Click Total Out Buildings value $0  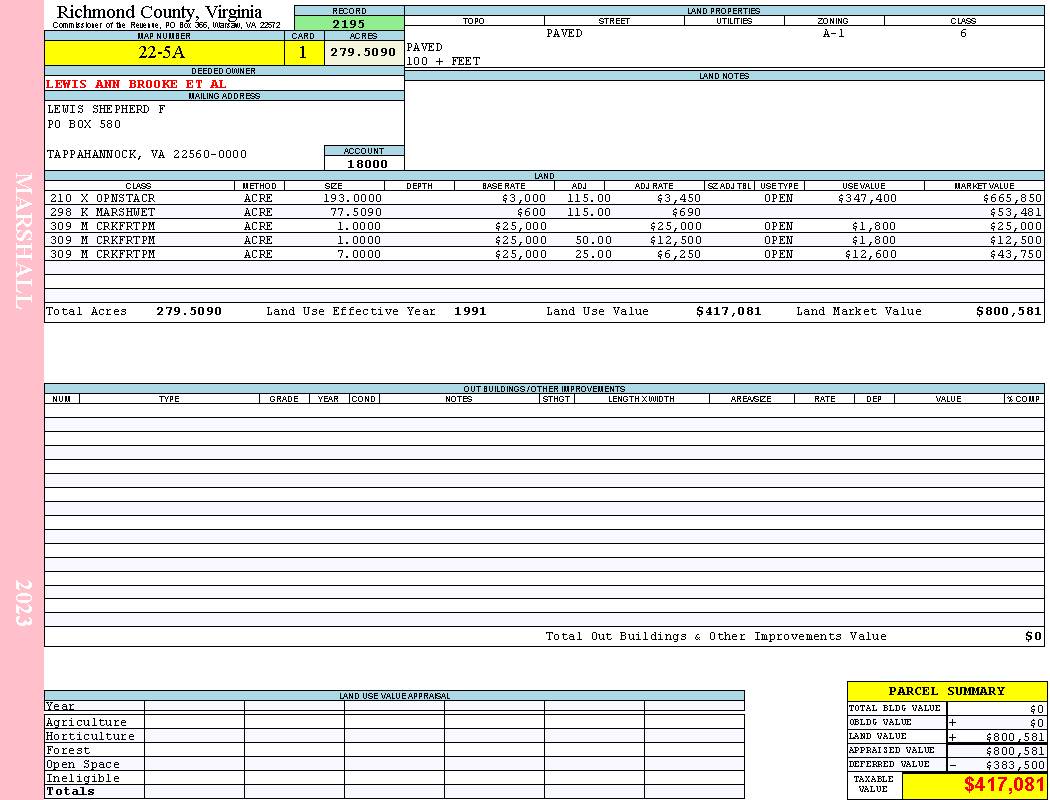1033,637
